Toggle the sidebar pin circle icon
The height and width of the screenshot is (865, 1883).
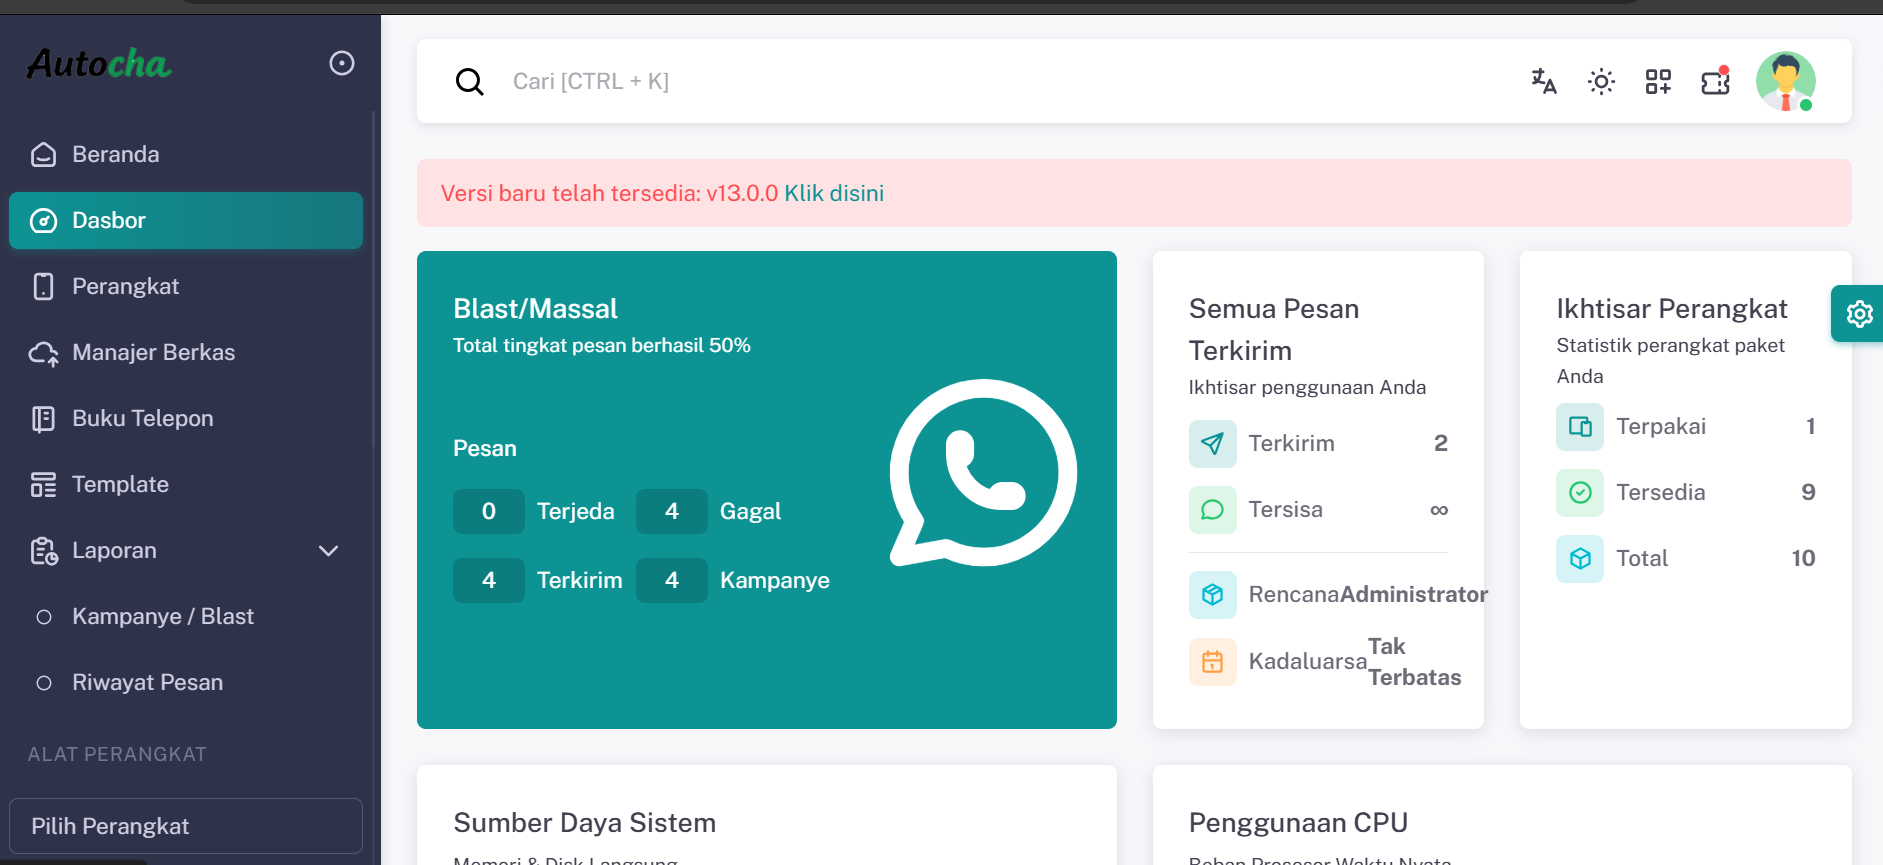pos(342,63)
